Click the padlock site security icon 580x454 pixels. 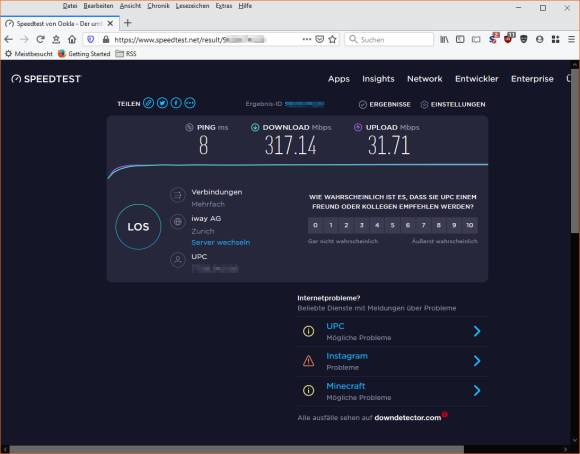click(106, 39)
